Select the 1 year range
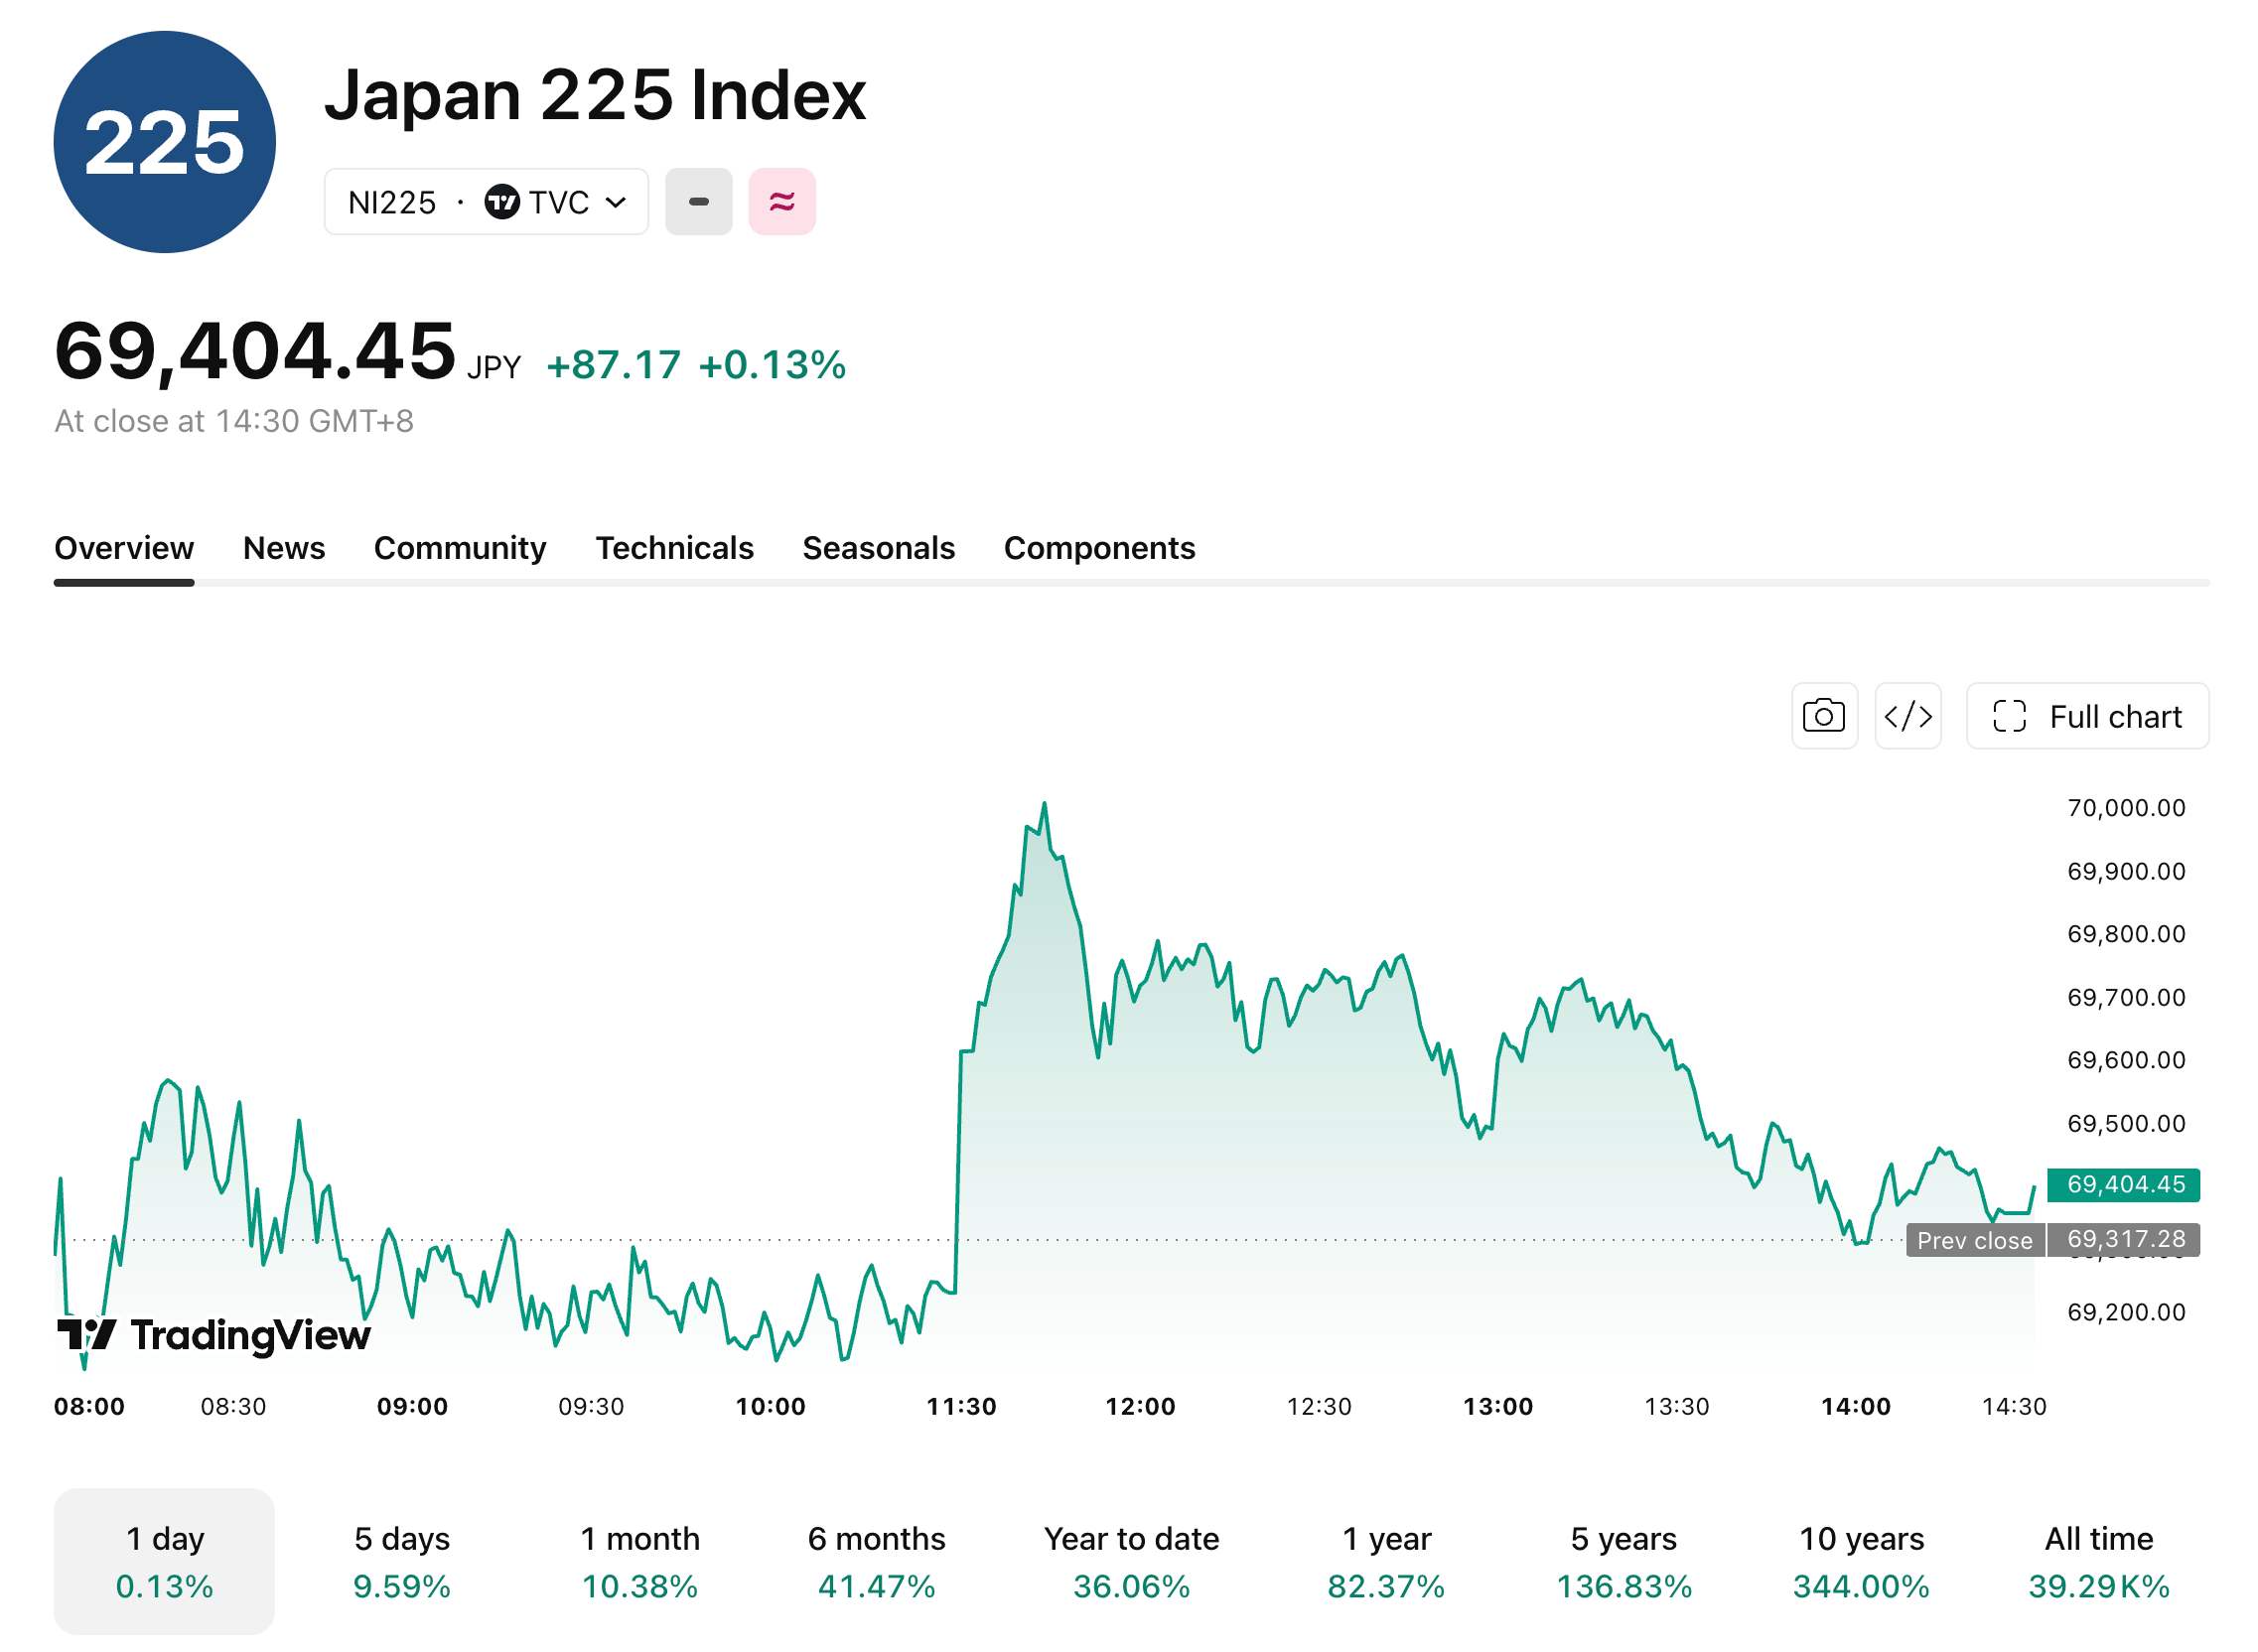2258x1652 pixels. tap(1387, 1561)
